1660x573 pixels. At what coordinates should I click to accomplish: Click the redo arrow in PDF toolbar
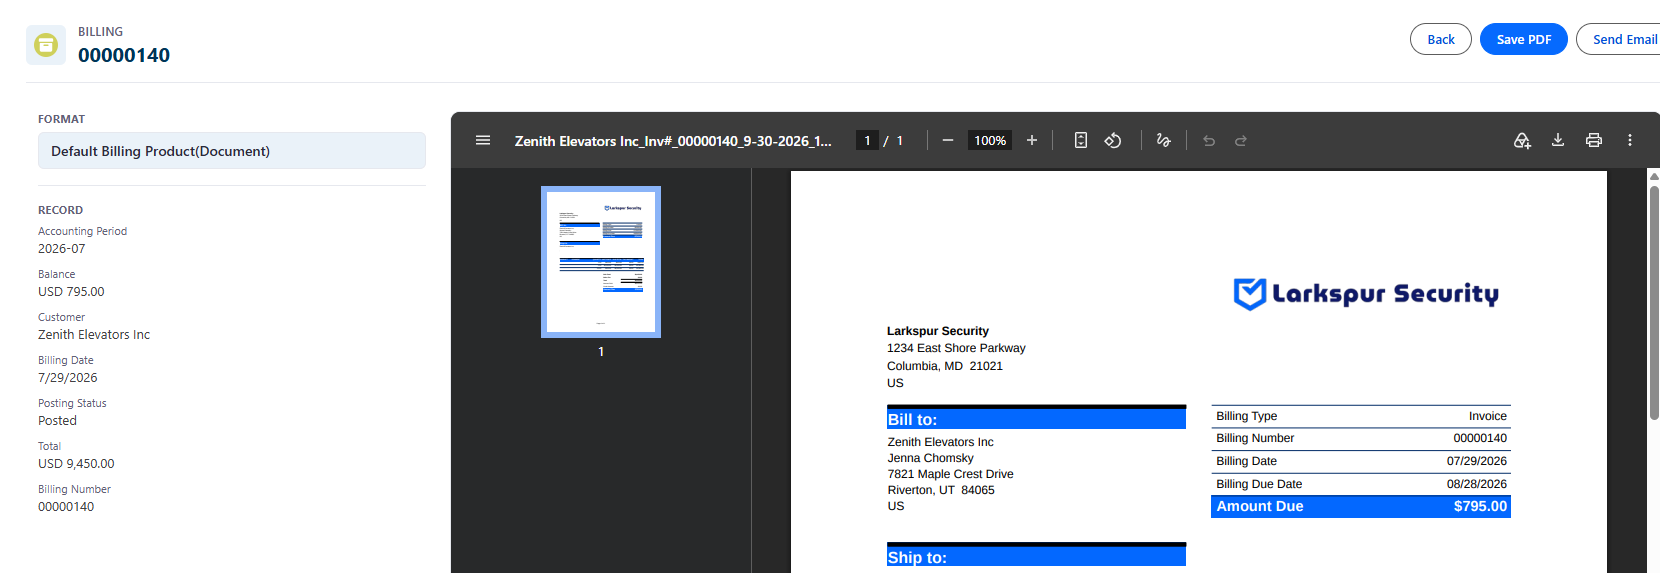click(x=1241, y=141)
